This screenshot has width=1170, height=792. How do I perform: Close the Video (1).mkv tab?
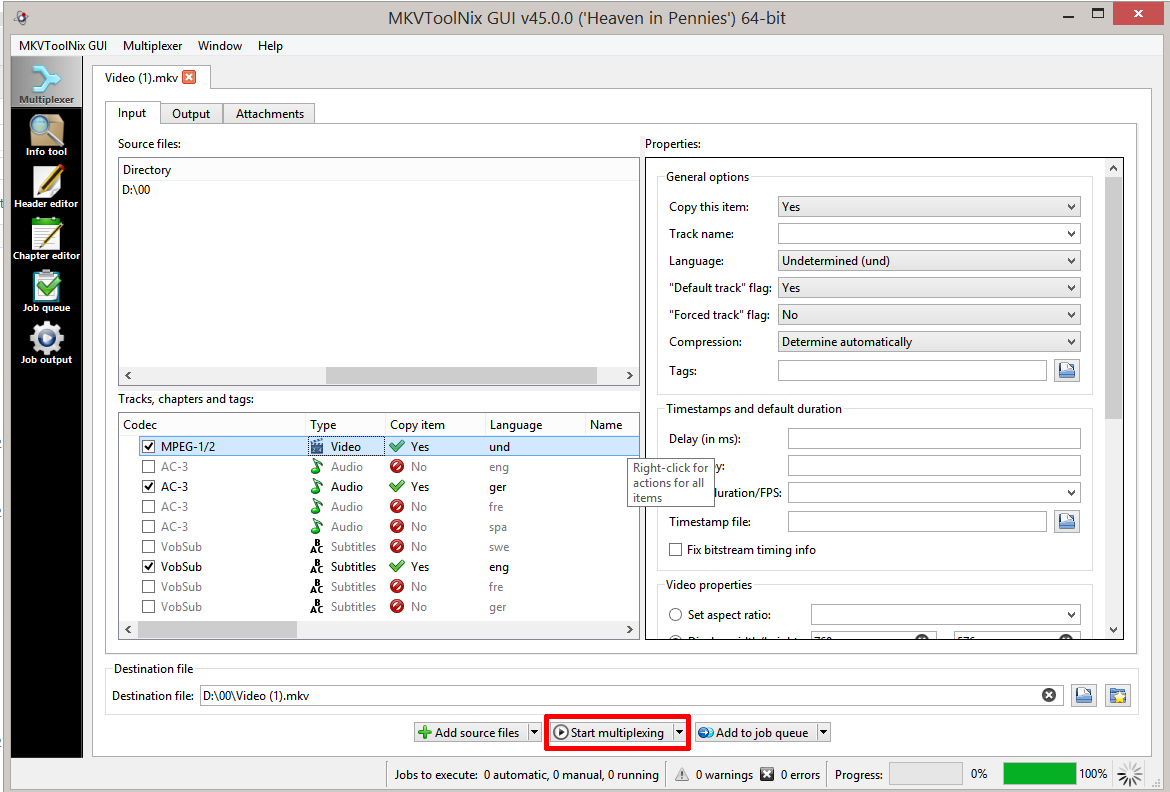click(x=190, y=77)
